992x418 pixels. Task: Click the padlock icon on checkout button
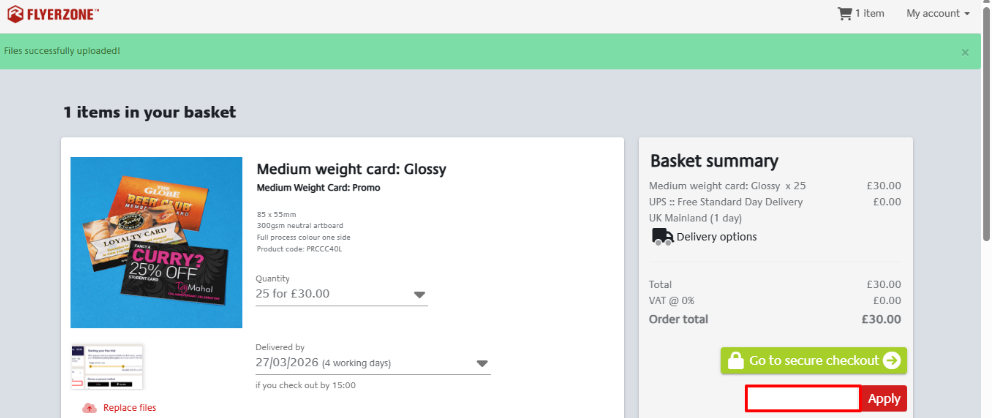(x=734, y=361)
